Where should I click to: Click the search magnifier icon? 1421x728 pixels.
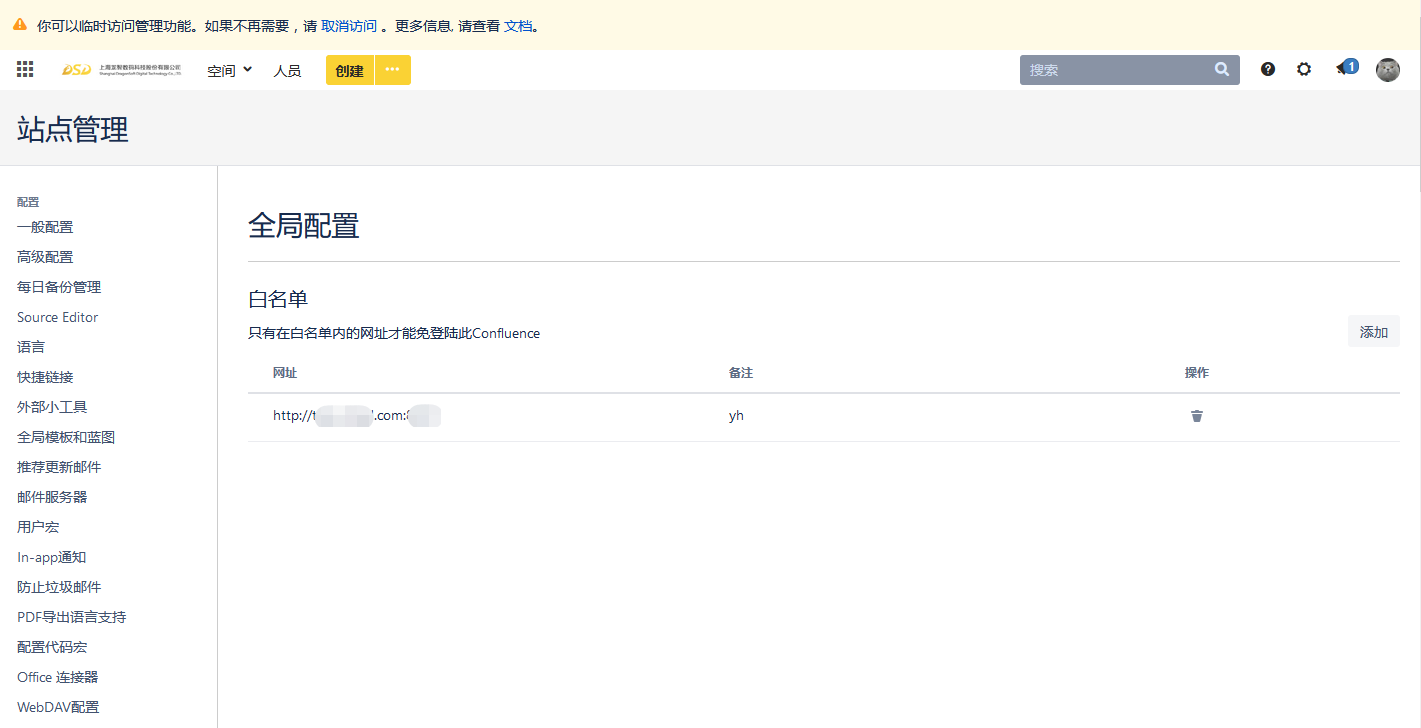coord(1222,70)
